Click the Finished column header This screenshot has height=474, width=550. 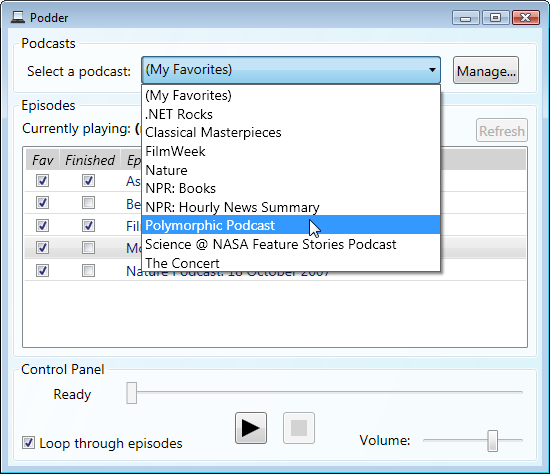coord(90,160)
